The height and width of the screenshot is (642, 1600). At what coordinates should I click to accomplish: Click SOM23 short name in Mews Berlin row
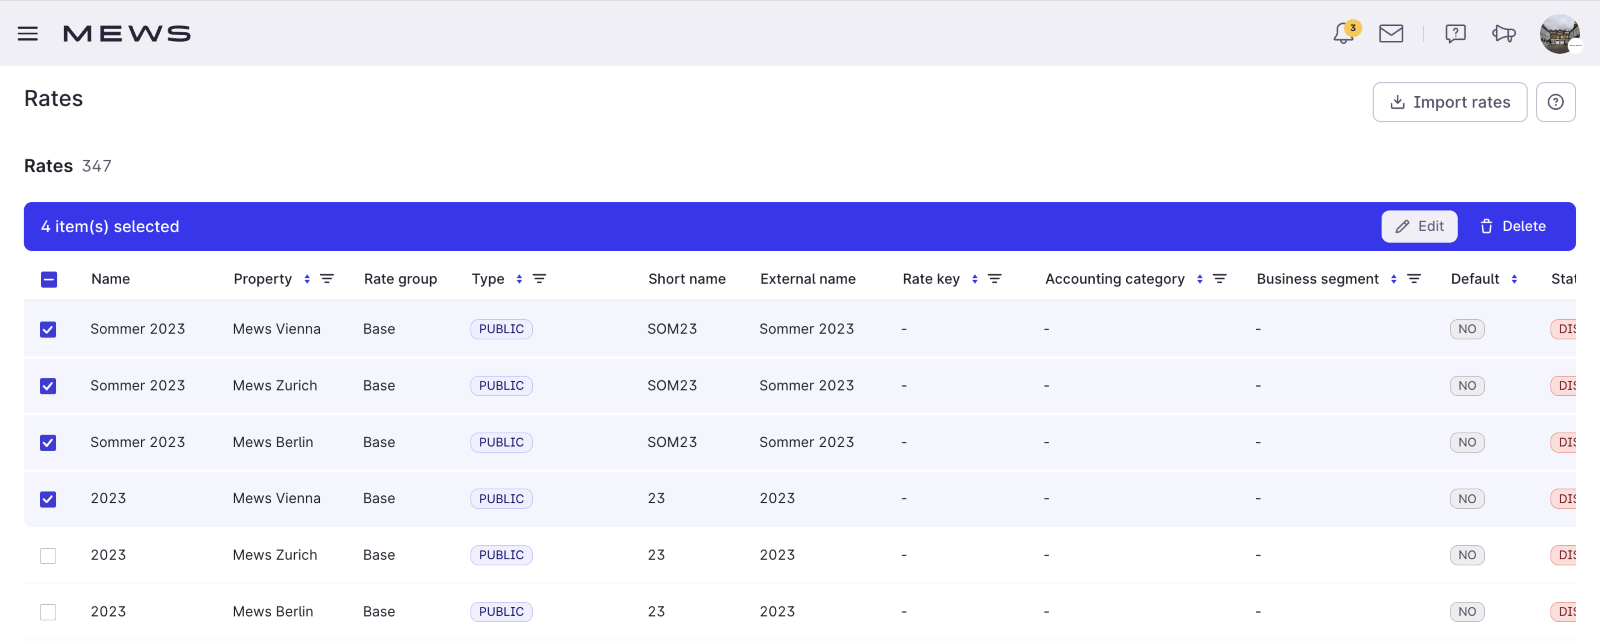[672, 442]
